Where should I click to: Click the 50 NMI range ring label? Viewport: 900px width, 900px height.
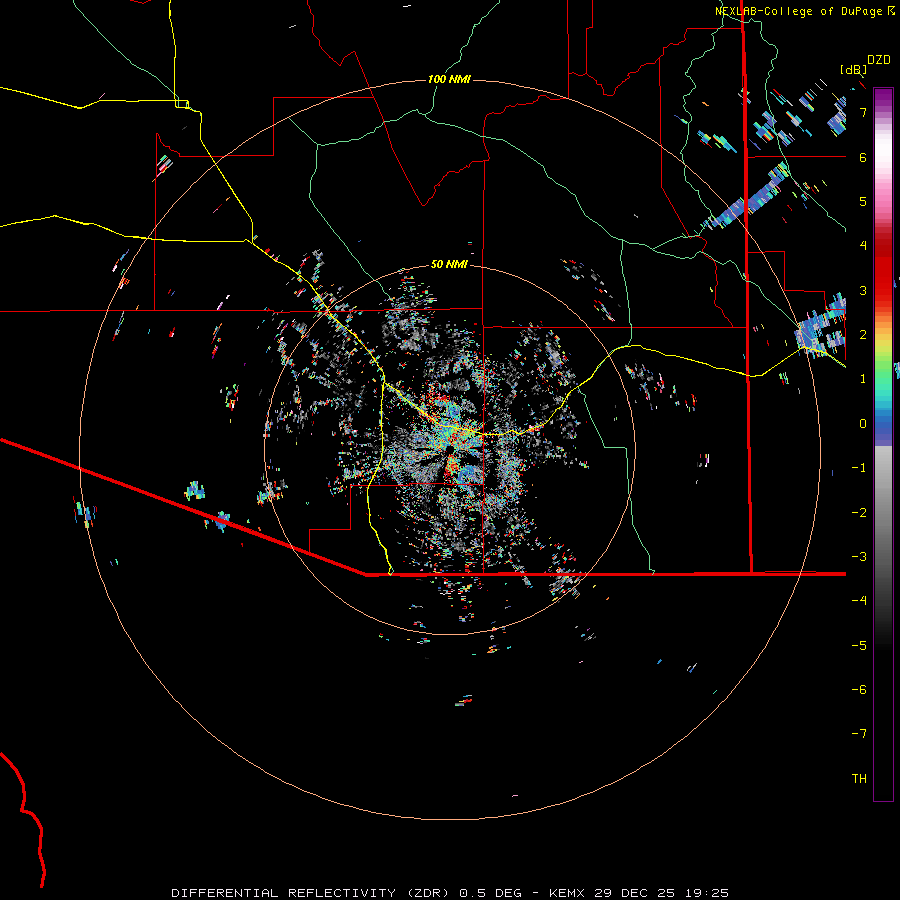449,264
